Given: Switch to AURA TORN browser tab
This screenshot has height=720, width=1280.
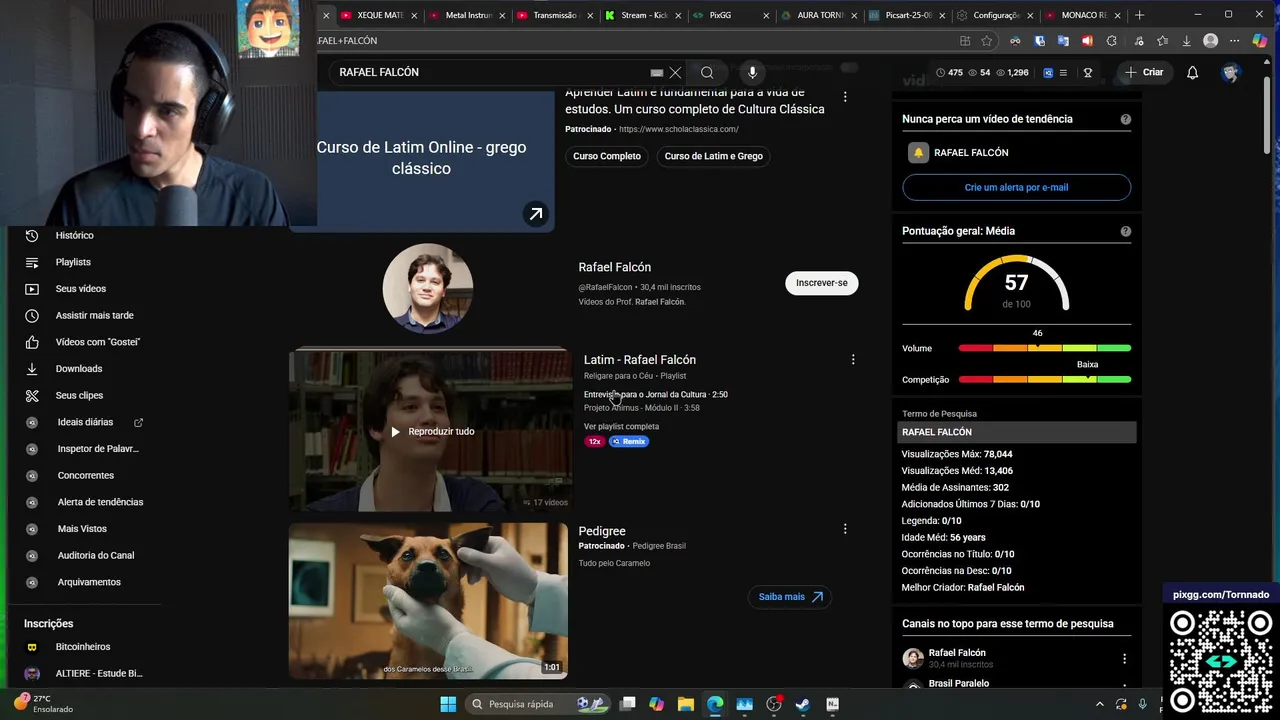Looking at the screenshot, I should point(819,15).
